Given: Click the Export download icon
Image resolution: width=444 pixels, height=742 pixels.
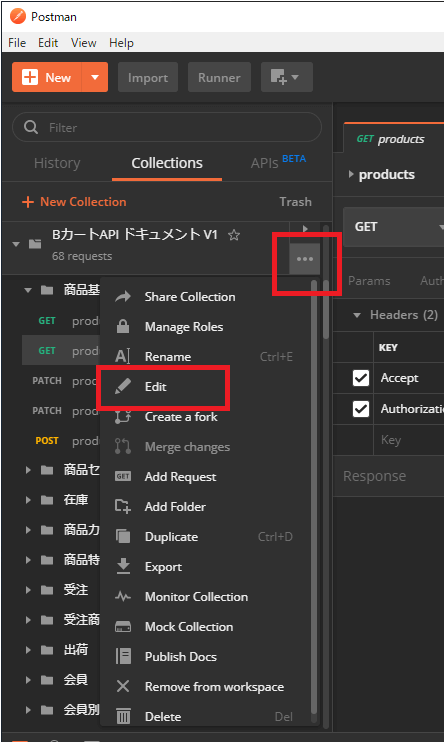Looking at the screenshot, I should (x=123, y=566).
